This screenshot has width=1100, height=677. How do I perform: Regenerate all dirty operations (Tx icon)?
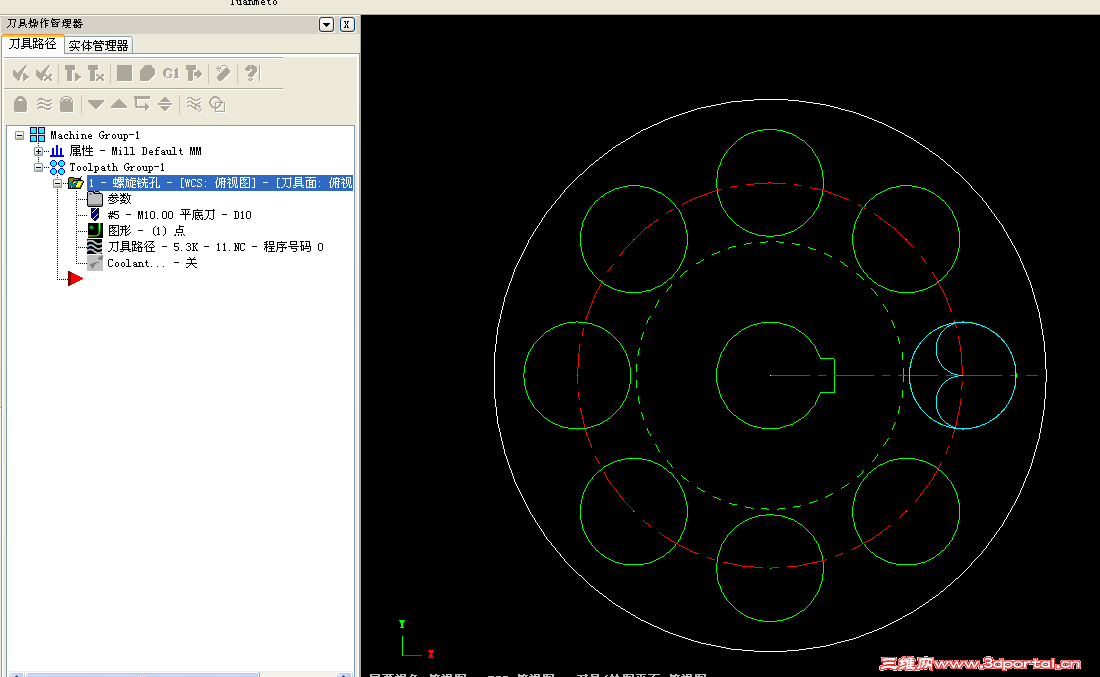pyautogui.click(x=95, y=73)
